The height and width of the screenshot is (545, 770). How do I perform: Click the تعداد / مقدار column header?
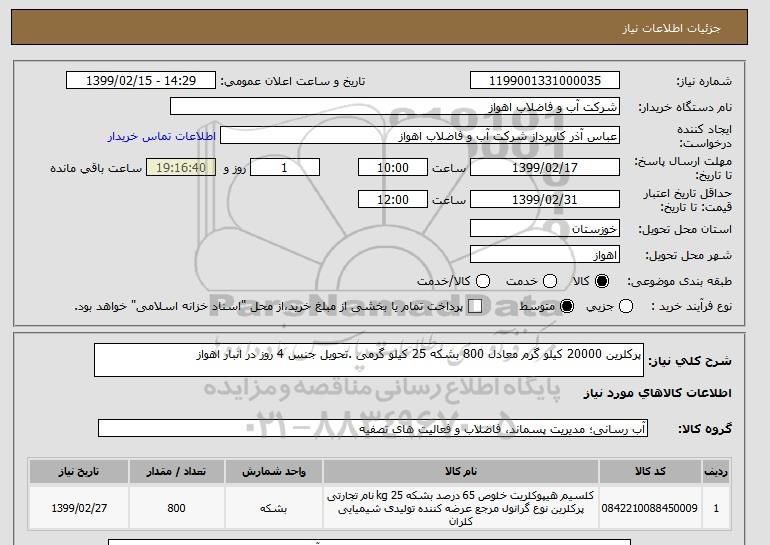tap(176, 471)
